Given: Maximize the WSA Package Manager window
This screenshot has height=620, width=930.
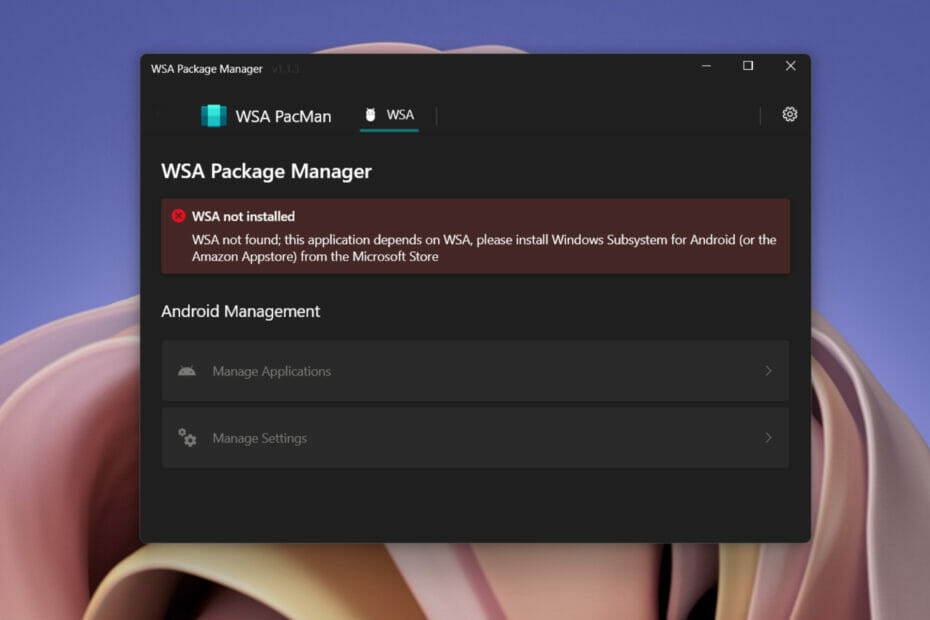Looking at the screenshot, I should point(748,66).
